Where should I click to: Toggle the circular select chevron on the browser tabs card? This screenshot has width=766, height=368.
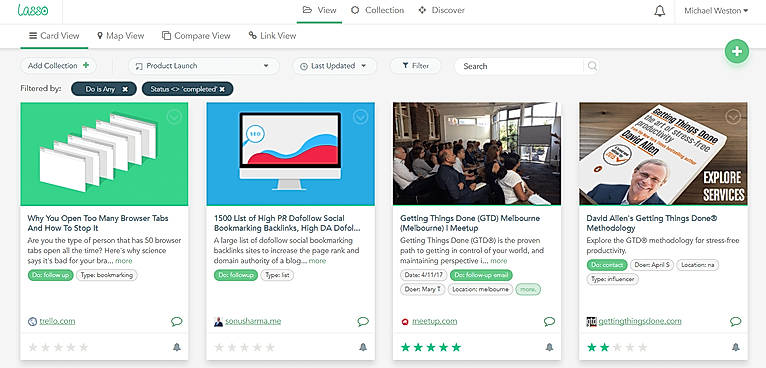[174, 117]
